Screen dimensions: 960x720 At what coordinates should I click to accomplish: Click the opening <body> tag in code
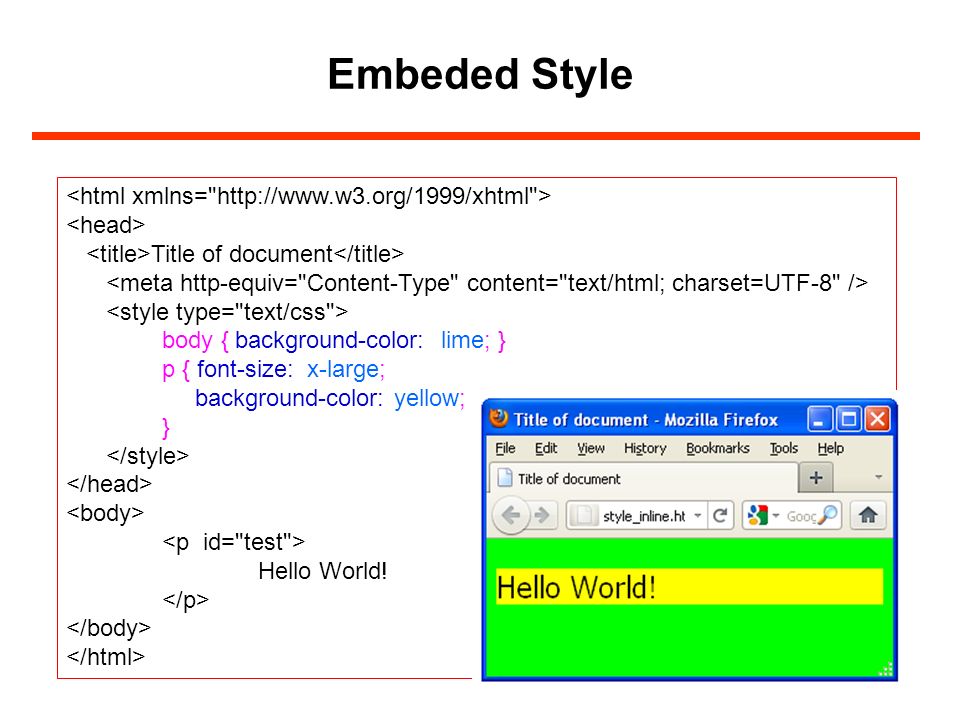[105, 512]
